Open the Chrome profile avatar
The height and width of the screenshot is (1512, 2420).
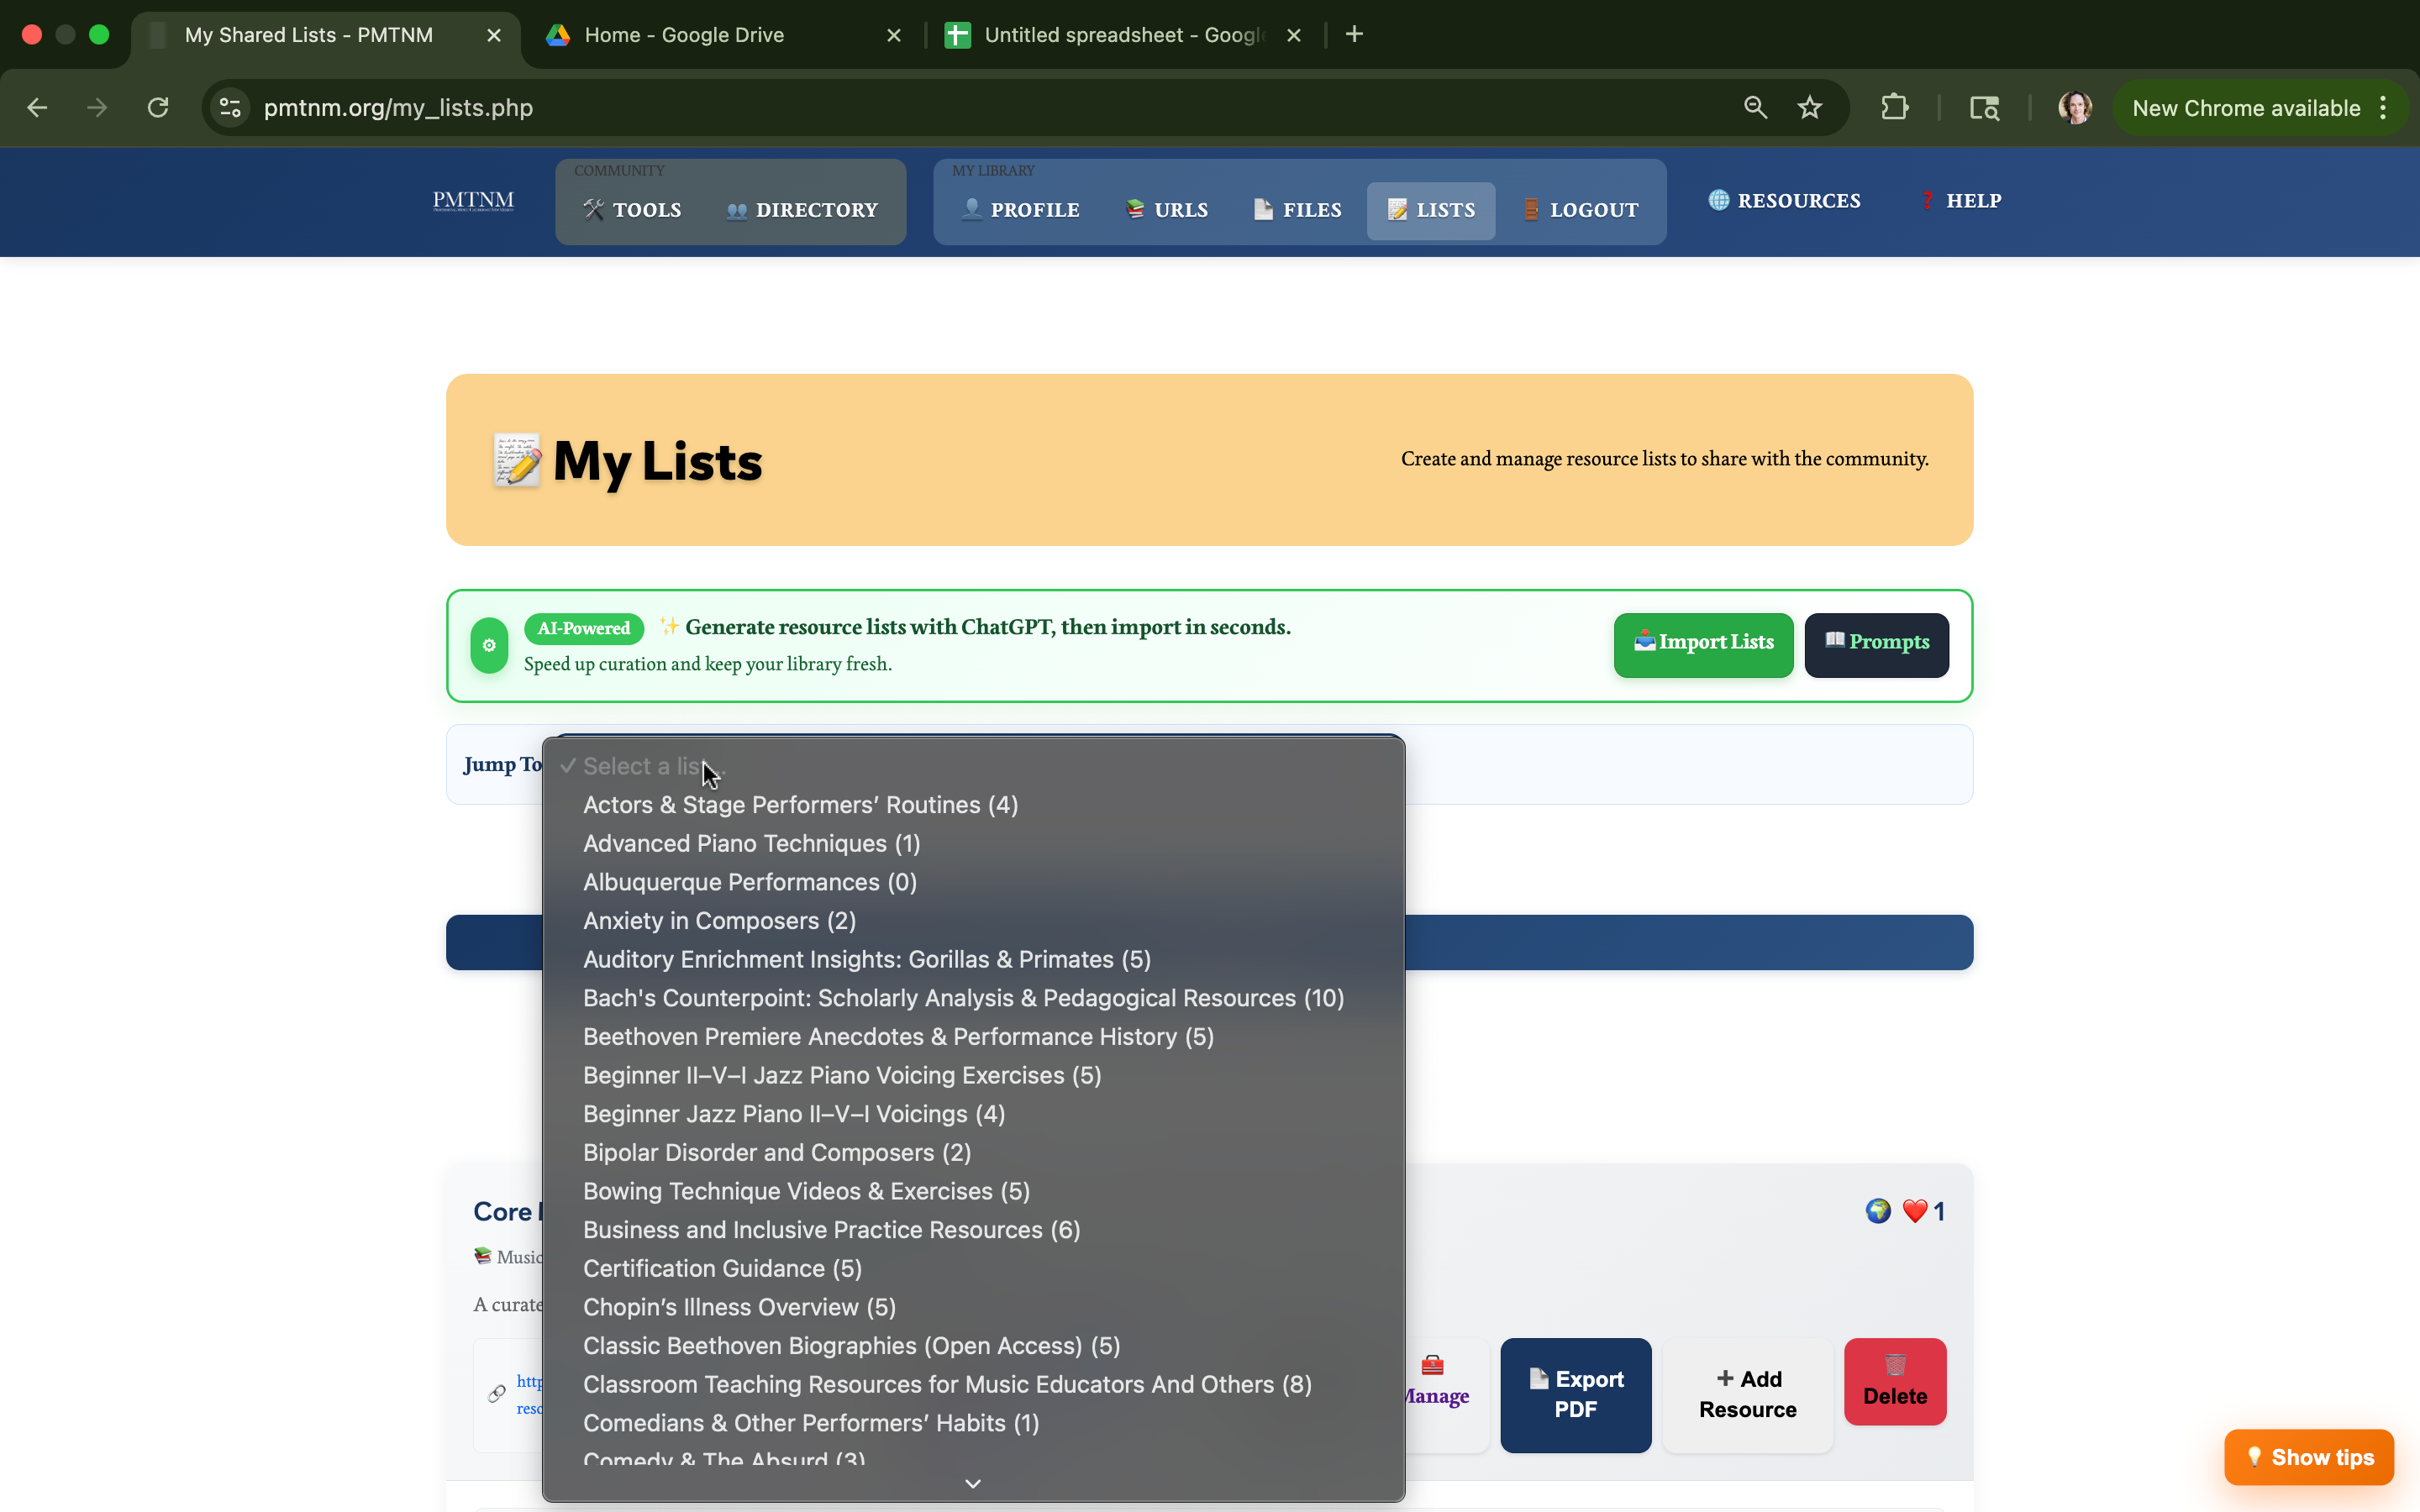(2075, 108)
